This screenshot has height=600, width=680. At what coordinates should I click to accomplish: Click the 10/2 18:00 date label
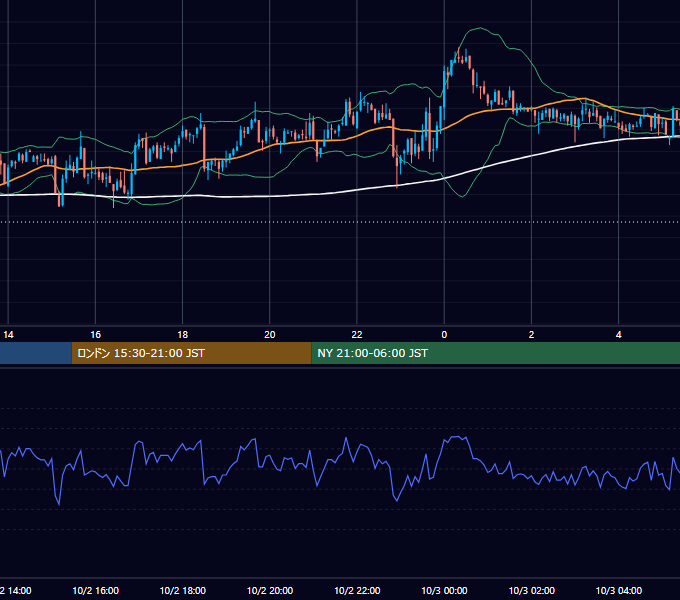183,590
